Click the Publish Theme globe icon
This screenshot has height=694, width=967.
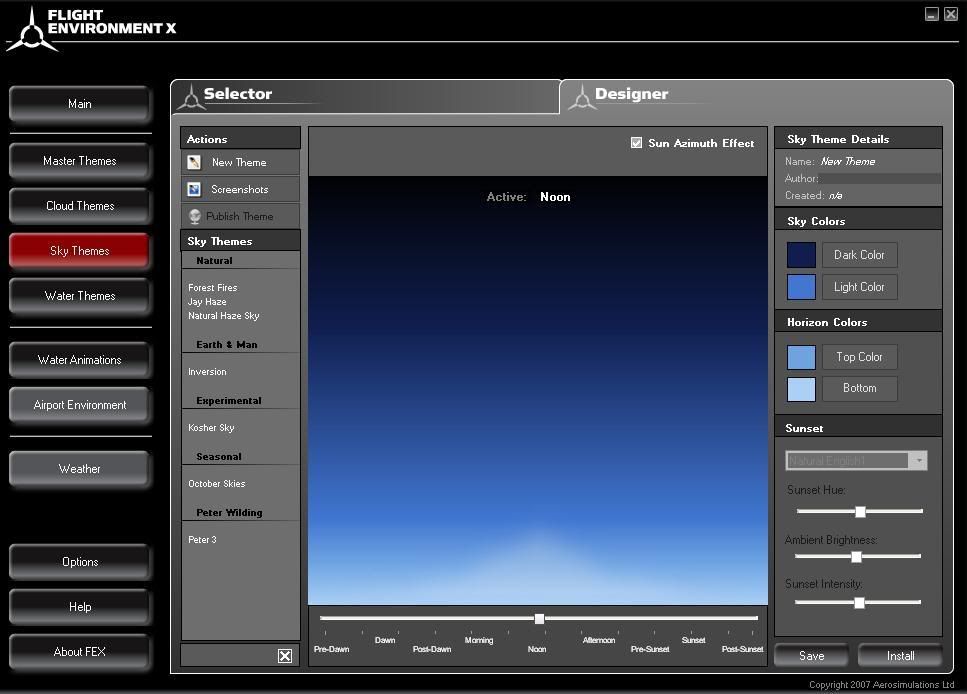pyautogui.click(x=194, y=216)
